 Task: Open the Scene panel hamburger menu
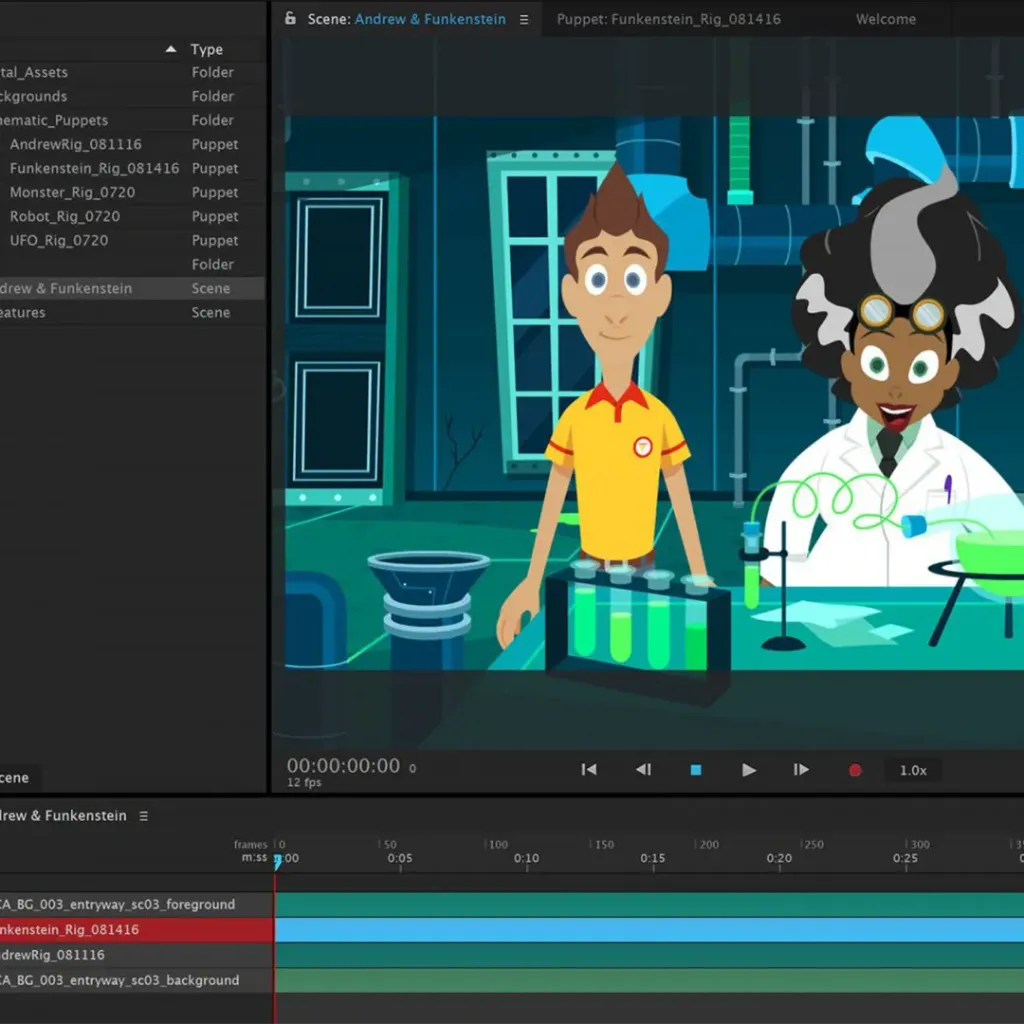click(524, 20)
